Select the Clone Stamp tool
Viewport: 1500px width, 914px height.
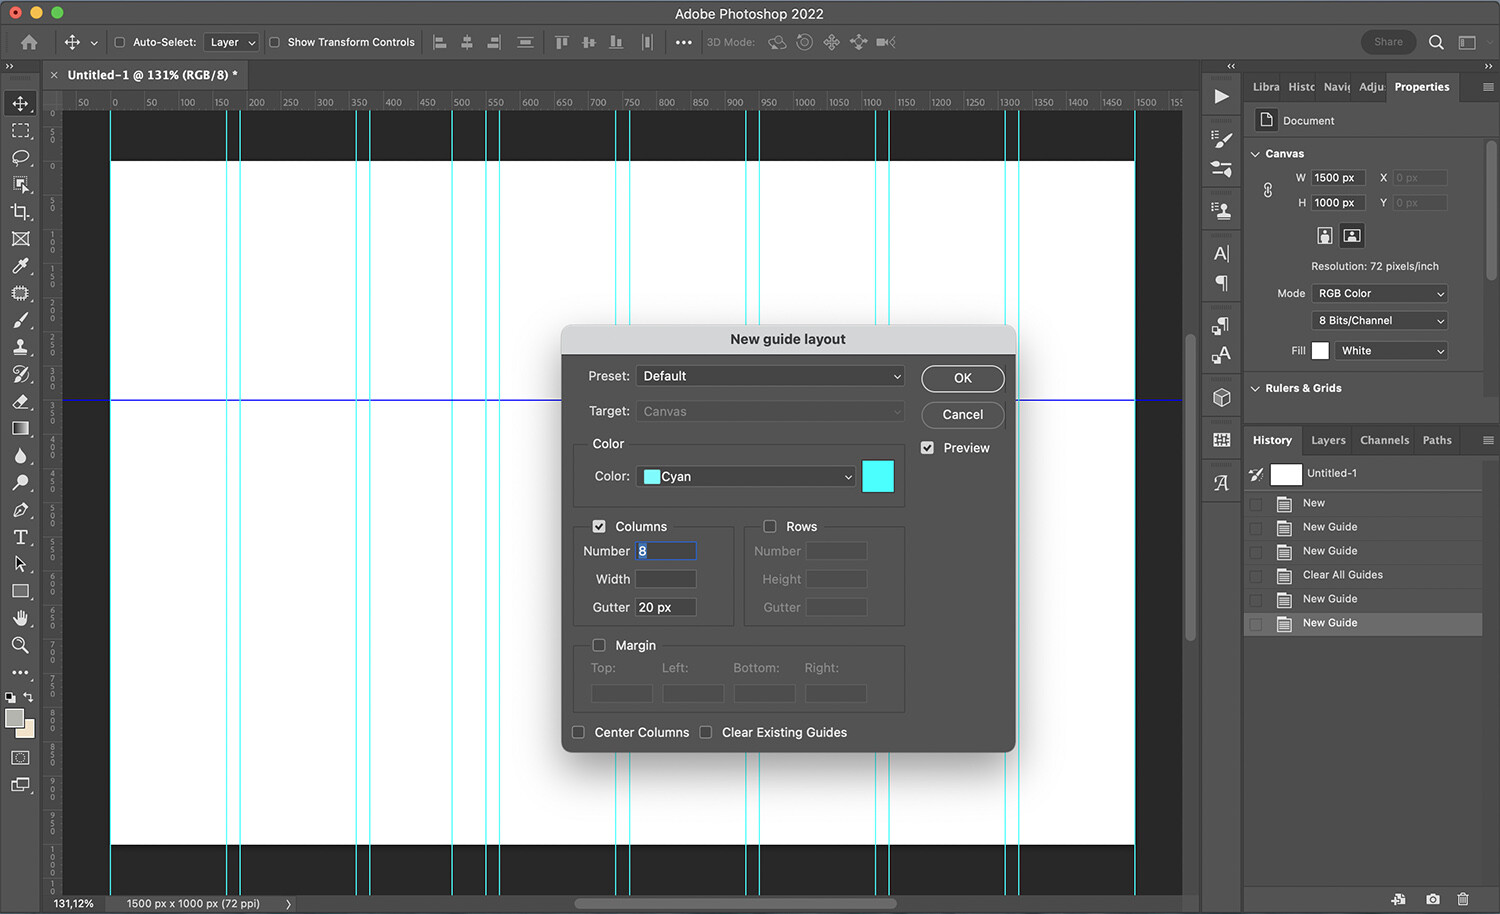tap(22, 347)
